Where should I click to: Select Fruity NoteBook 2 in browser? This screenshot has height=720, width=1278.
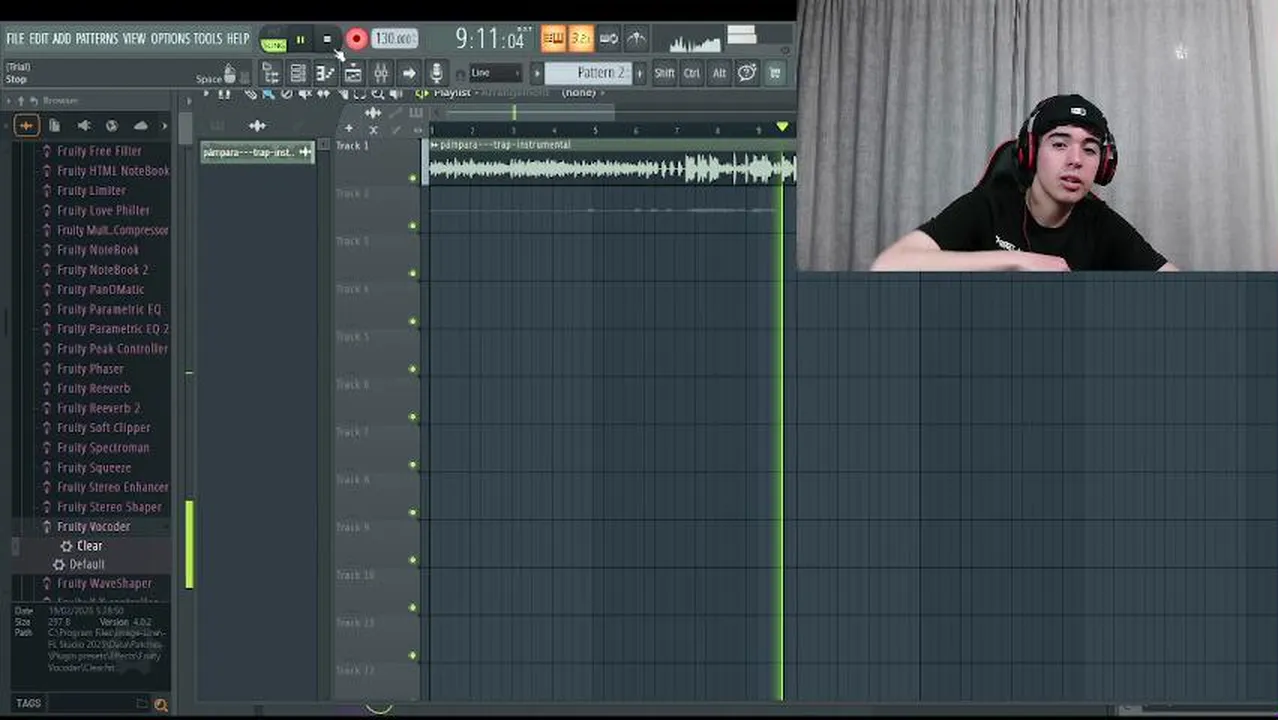102,269
